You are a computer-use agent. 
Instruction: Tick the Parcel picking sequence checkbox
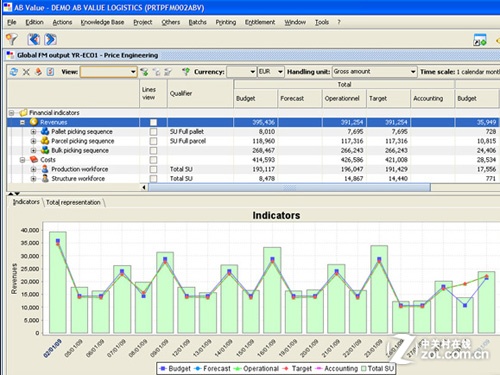[x=153, y=141]
